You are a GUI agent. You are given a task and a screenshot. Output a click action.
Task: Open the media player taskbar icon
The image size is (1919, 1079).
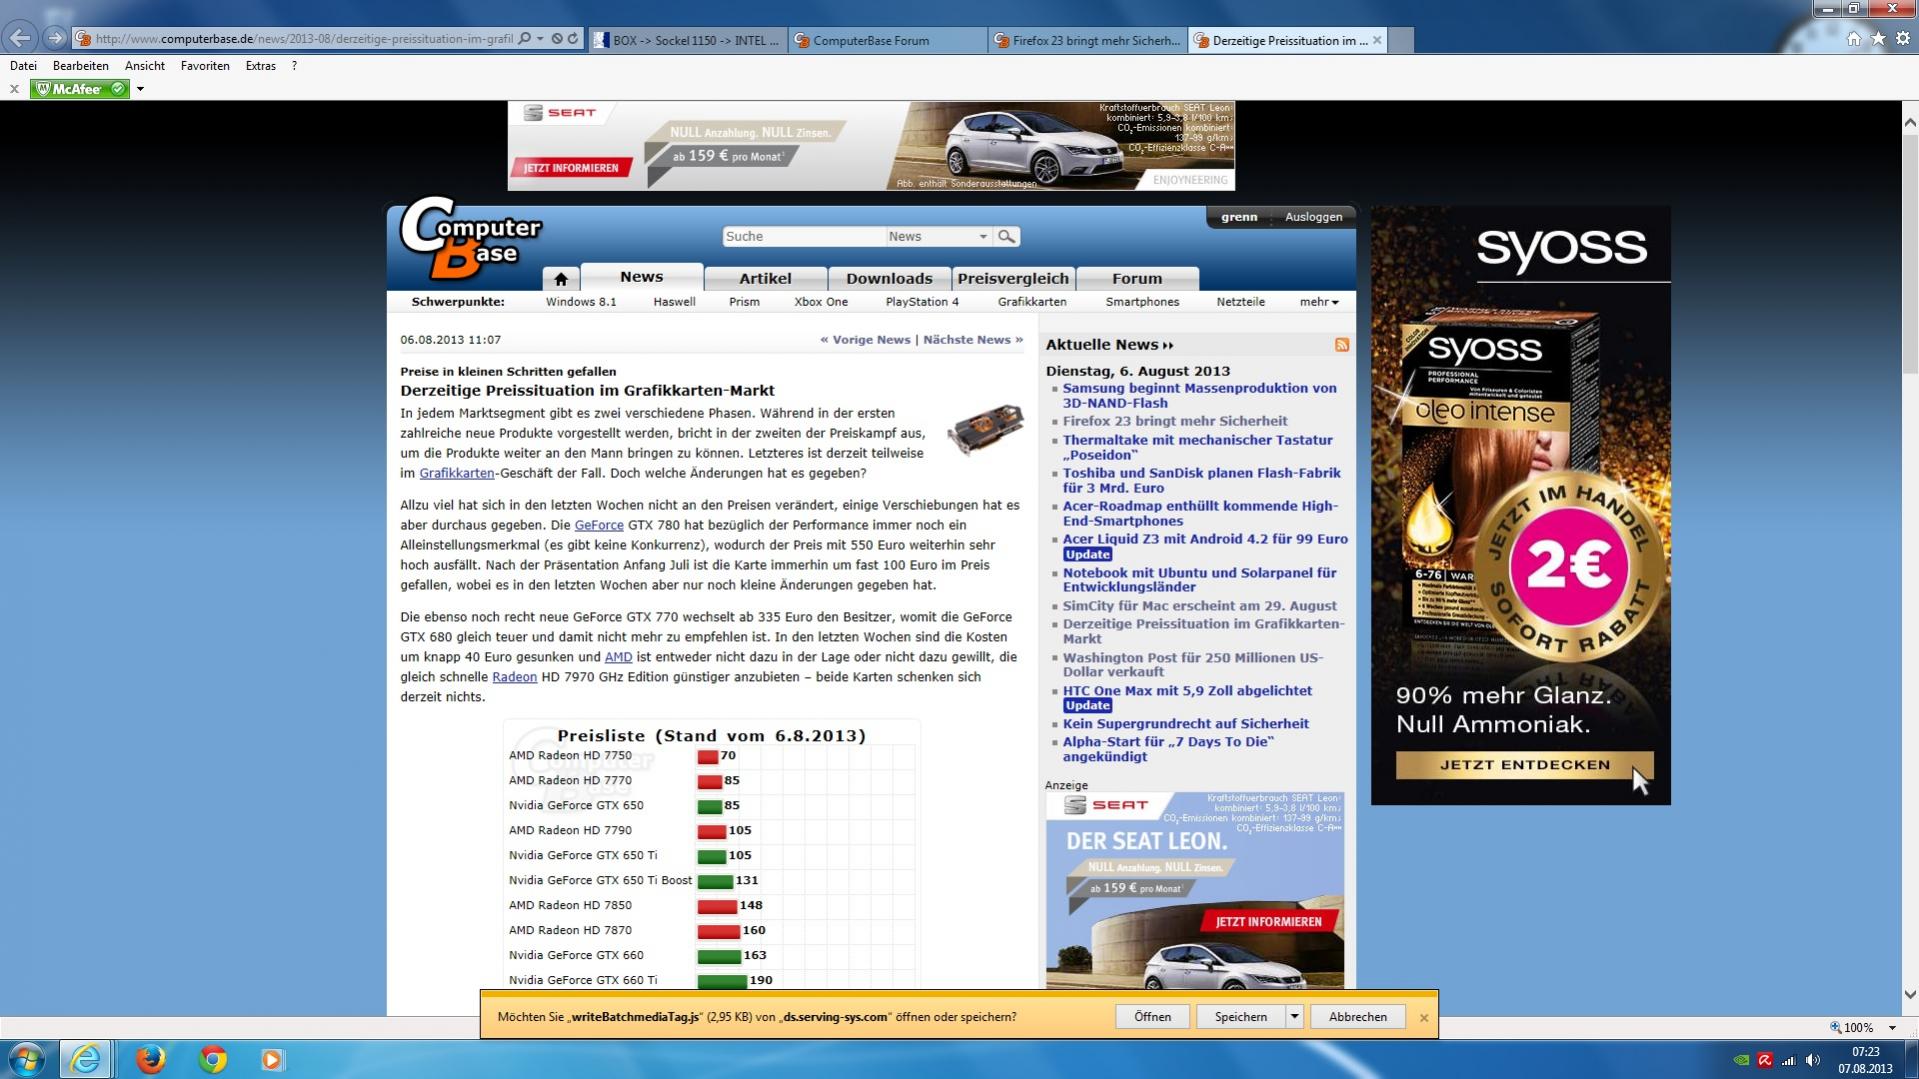(272, 1059)
